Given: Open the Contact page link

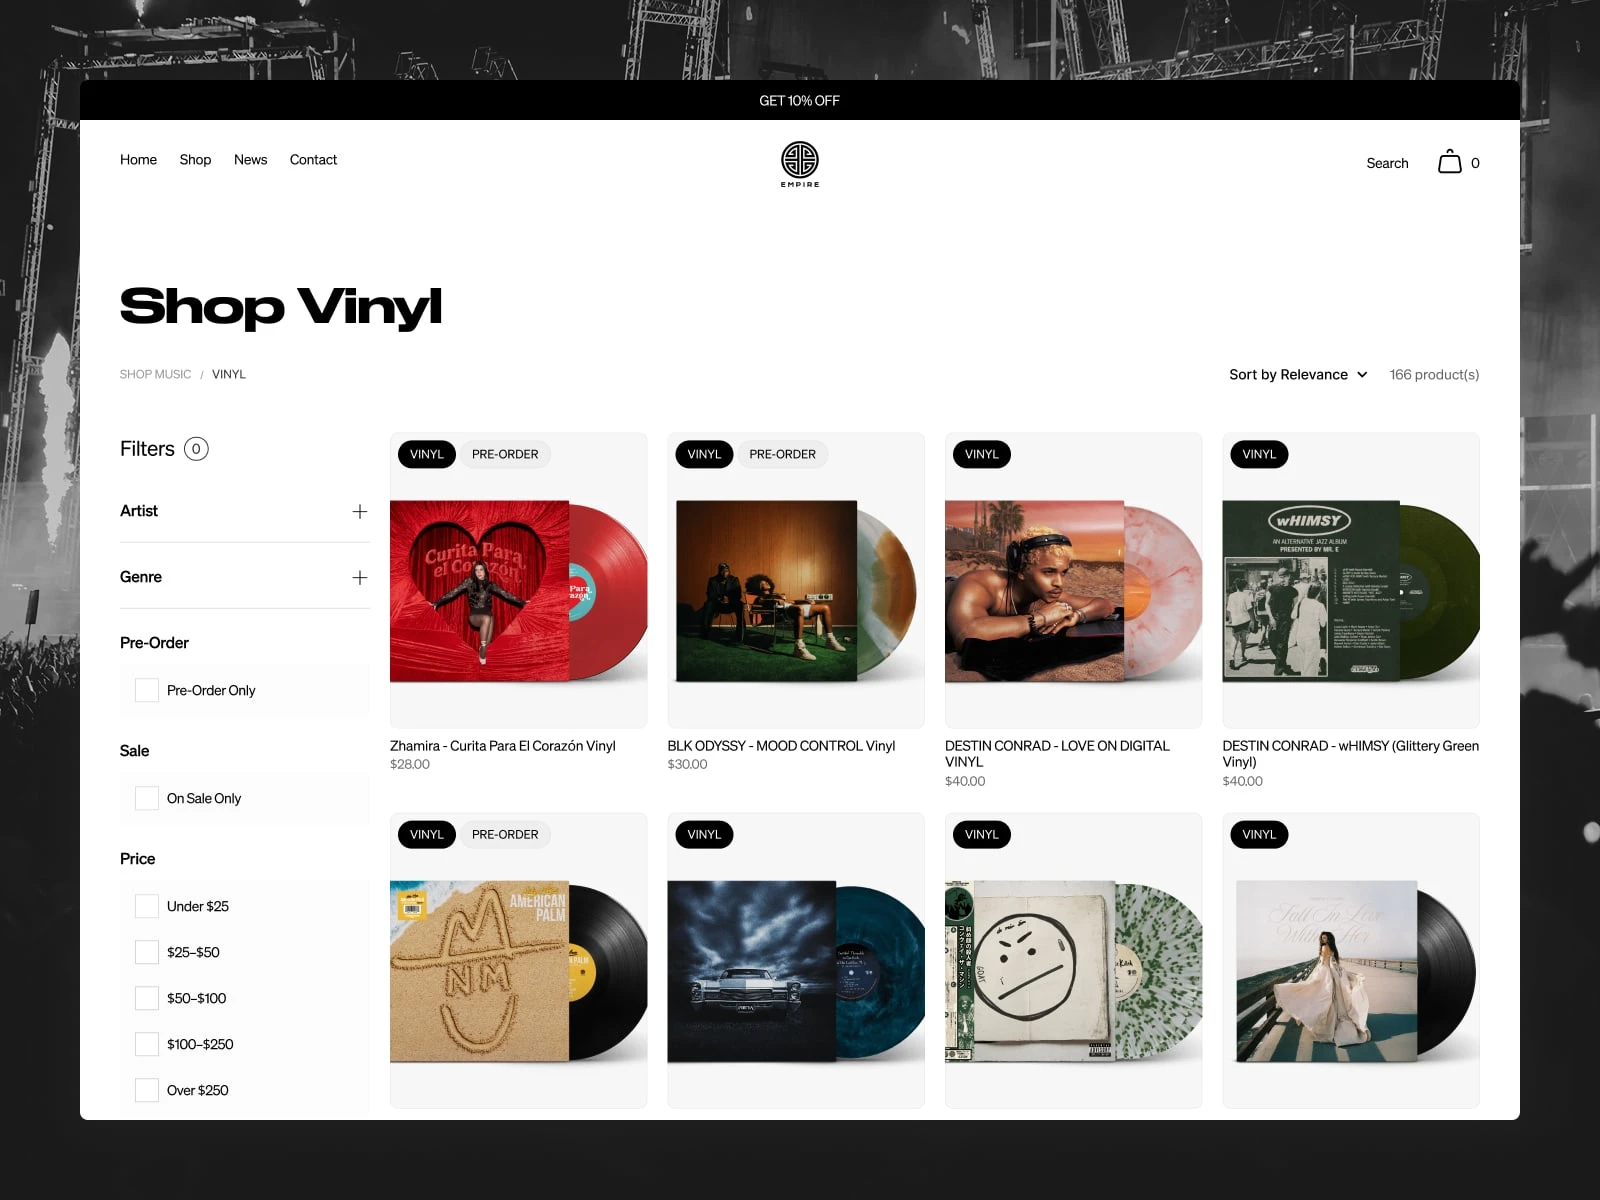Looking at the screenshot, I should pyautogui.click(x=313, y=160).
